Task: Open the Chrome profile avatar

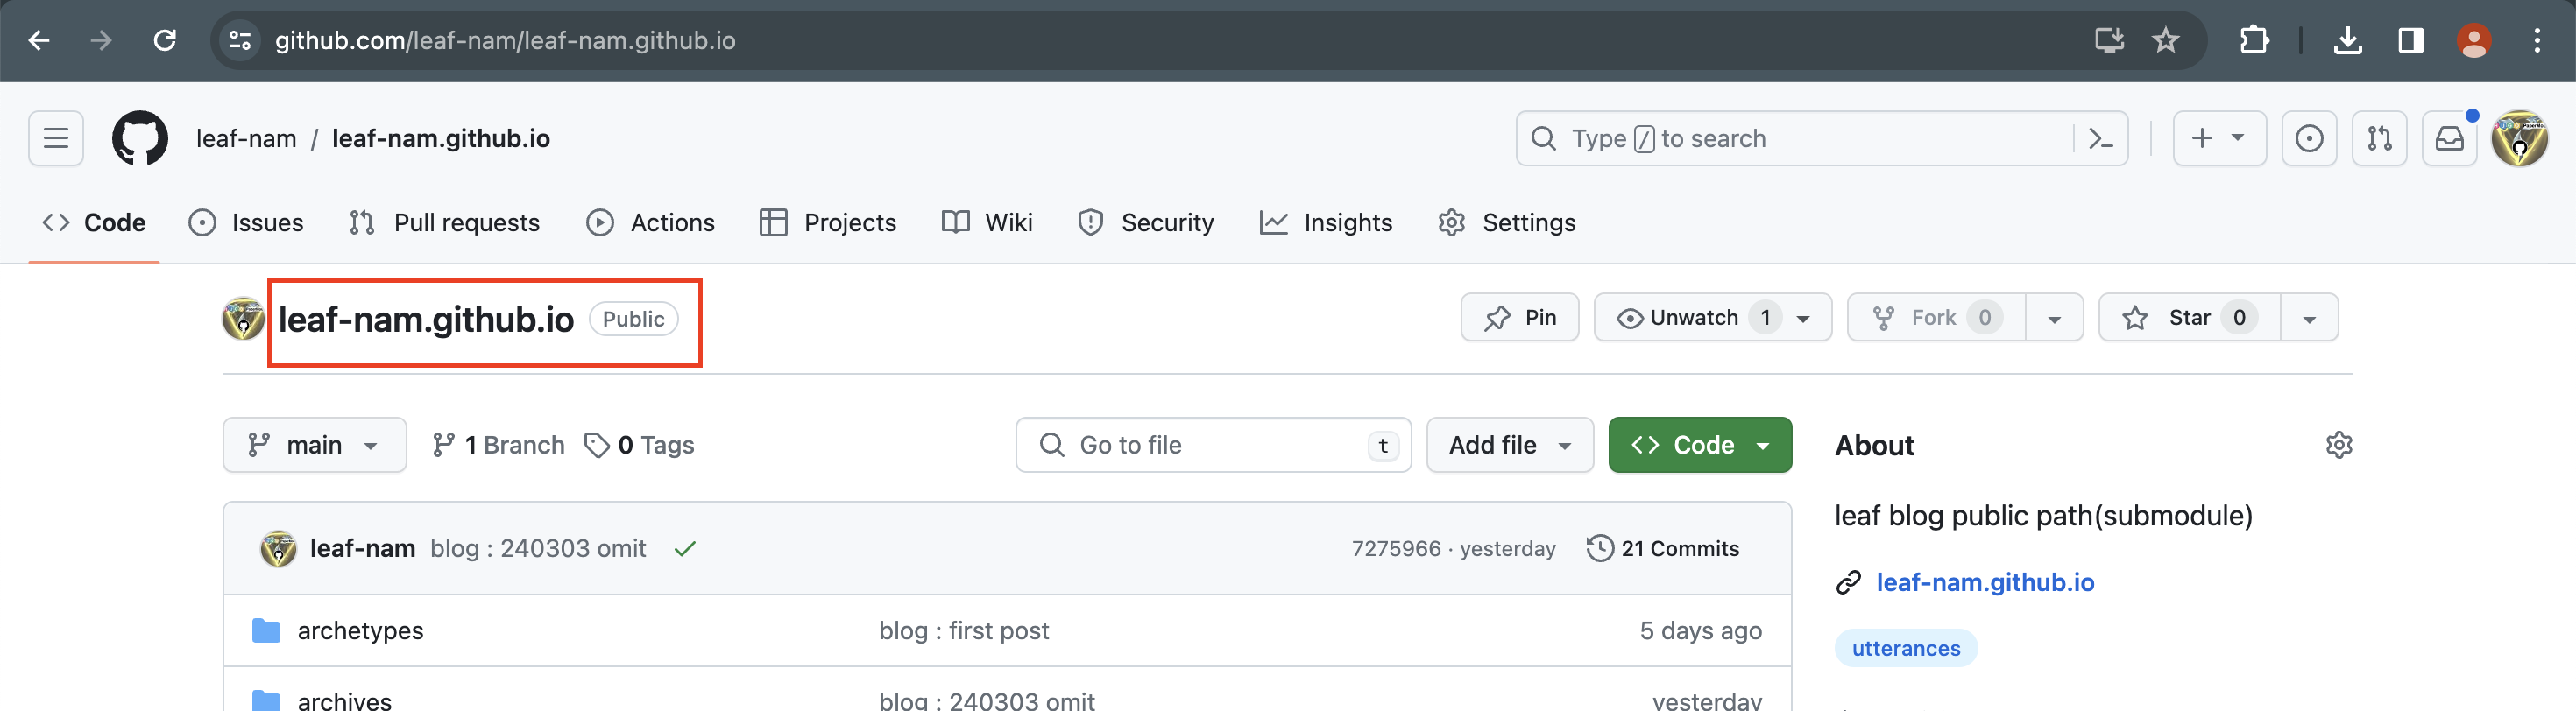Action: pos(2474,41)
